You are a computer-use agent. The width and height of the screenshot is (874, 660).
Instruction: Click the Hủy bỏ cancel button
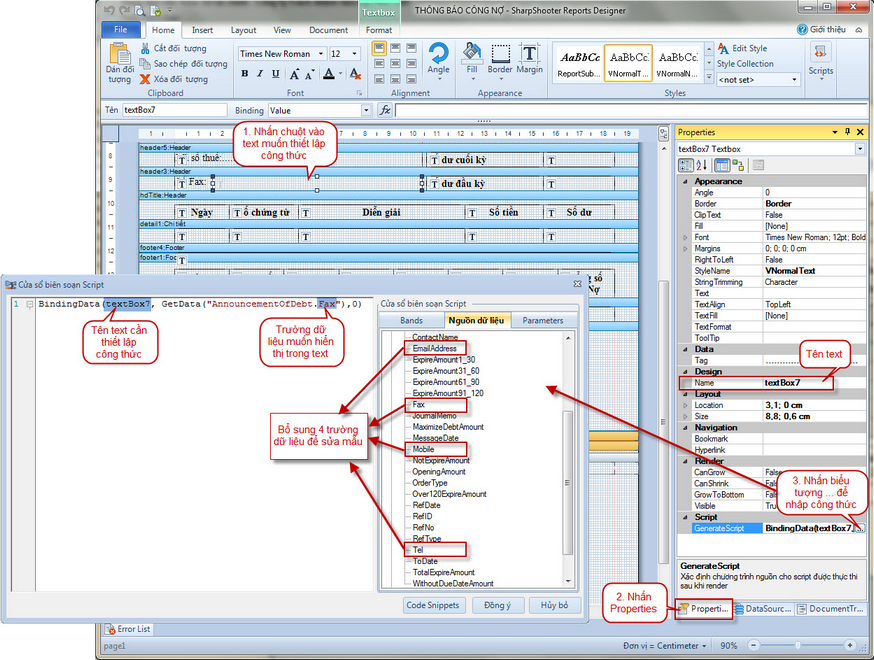[x=555, y=605]
